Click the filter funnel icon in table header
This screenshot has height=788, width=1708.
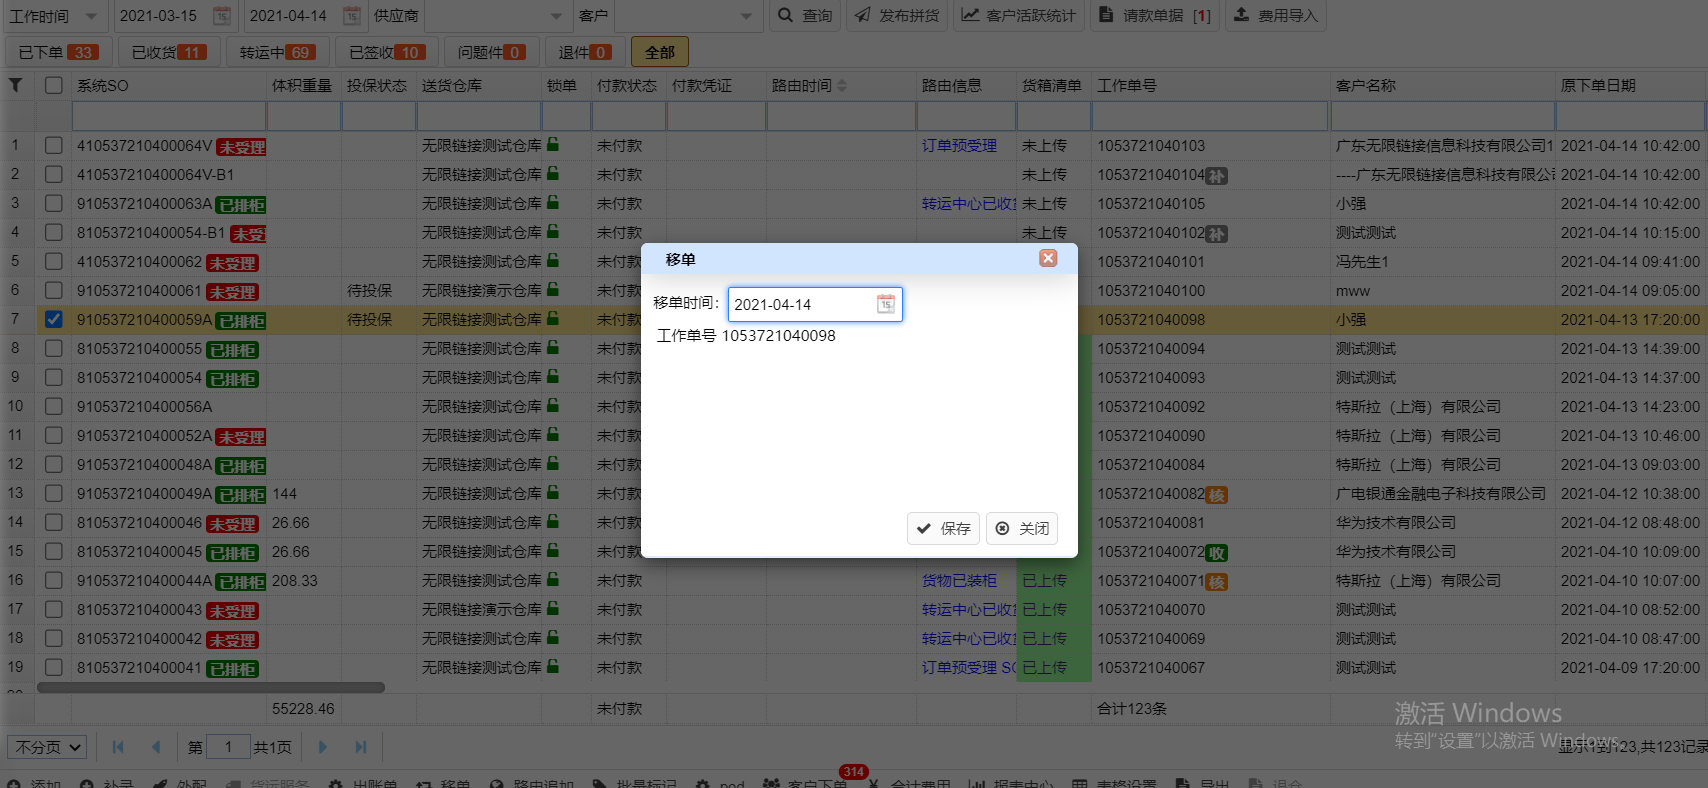pos(16,86)
